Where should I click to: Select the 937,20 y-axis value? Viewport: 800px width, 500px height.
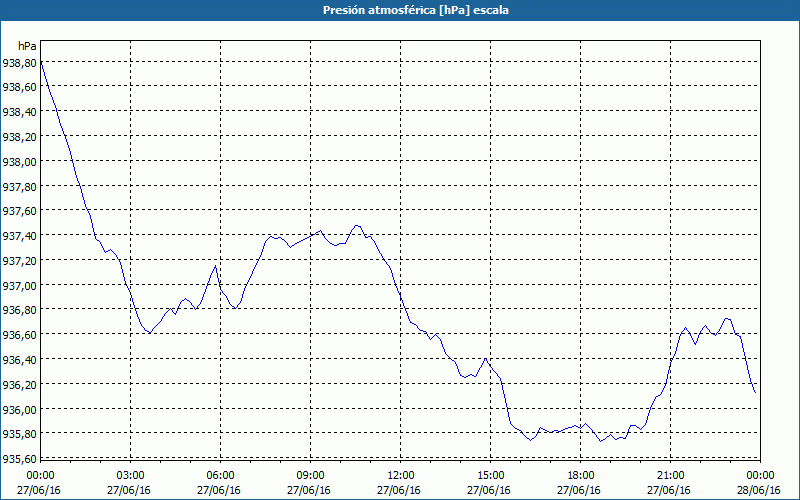[20, 261]
